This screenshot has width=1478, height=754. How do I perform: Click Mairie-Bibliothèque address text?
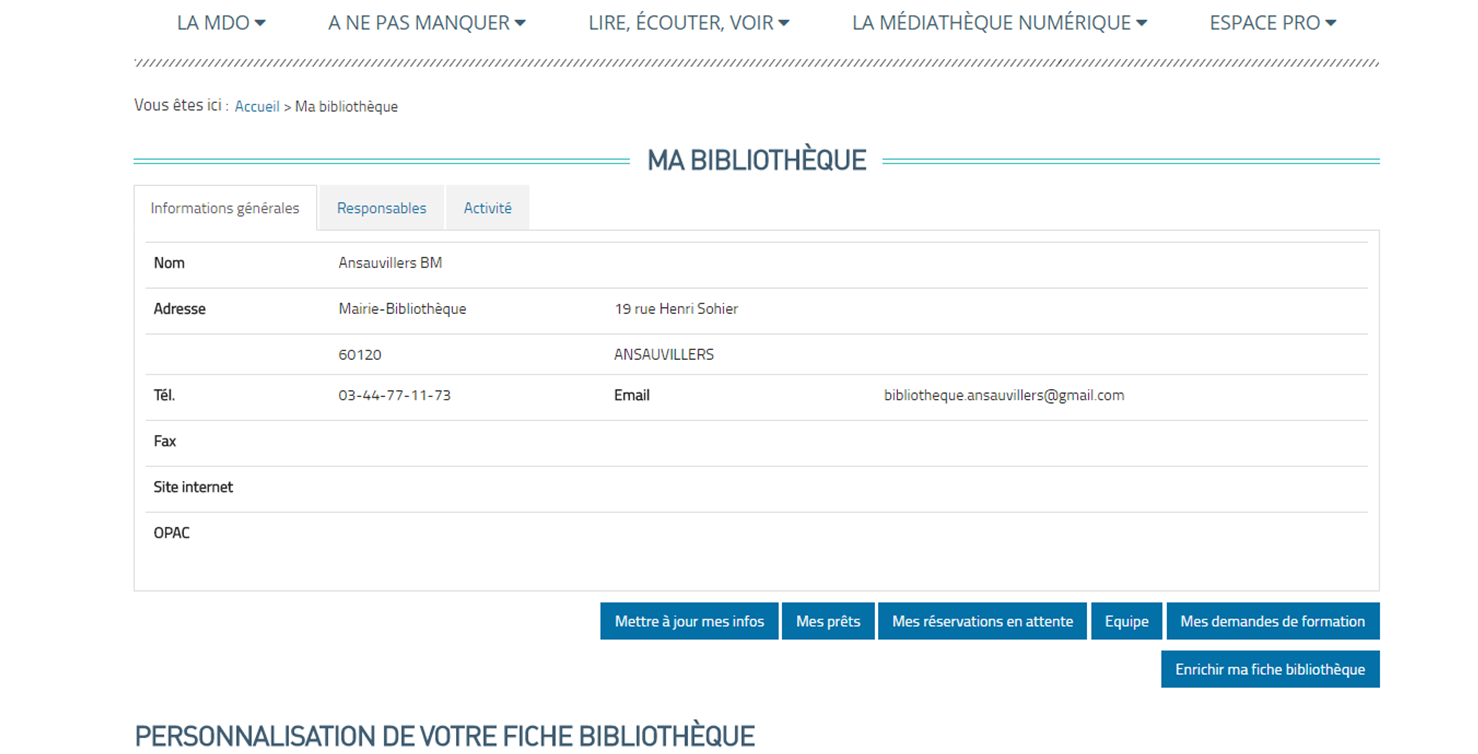point(402,309)
